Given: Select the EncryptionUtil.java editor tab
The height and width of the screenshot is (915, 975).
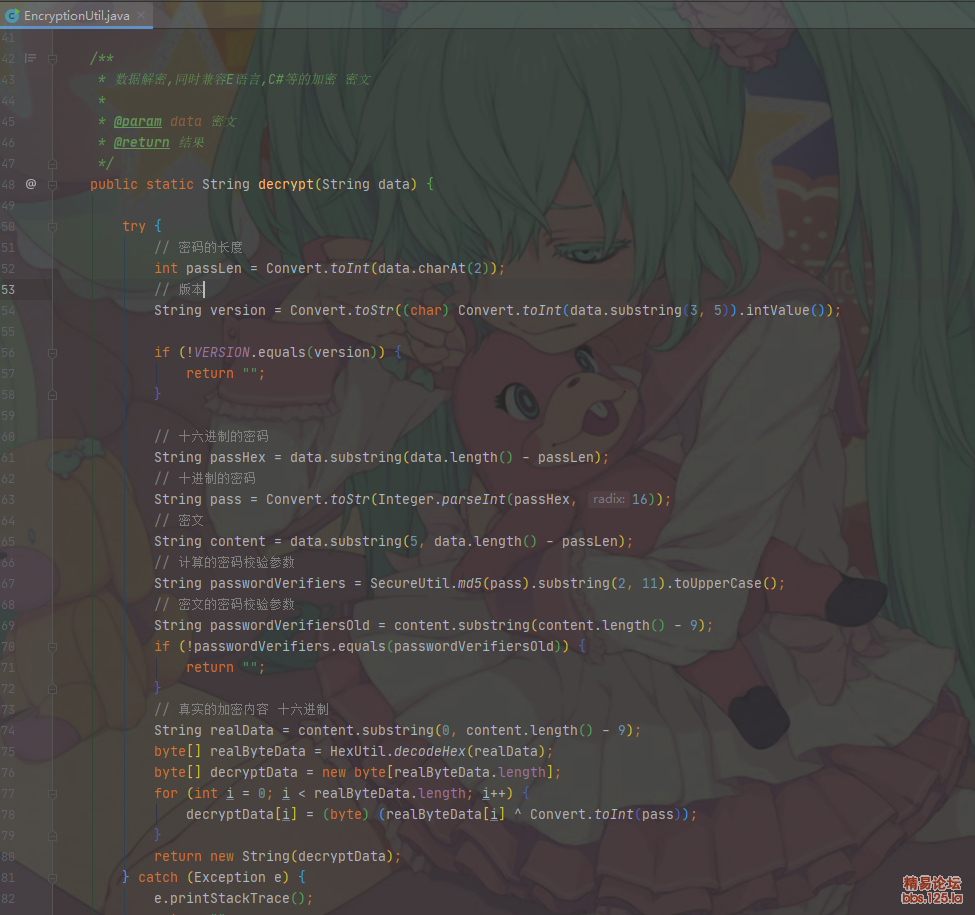Looking at the screenshot, I should [76, 16].
